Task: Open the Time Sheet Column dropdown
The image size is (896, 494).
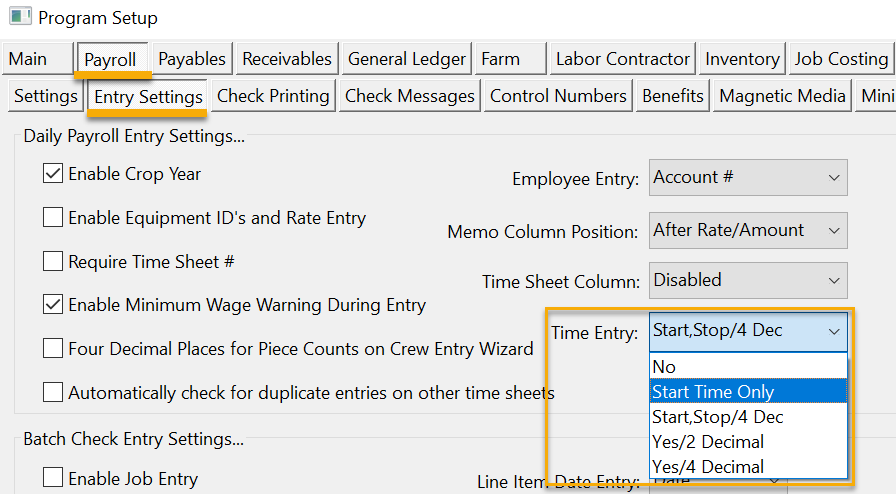Action: tap(748, 281)
